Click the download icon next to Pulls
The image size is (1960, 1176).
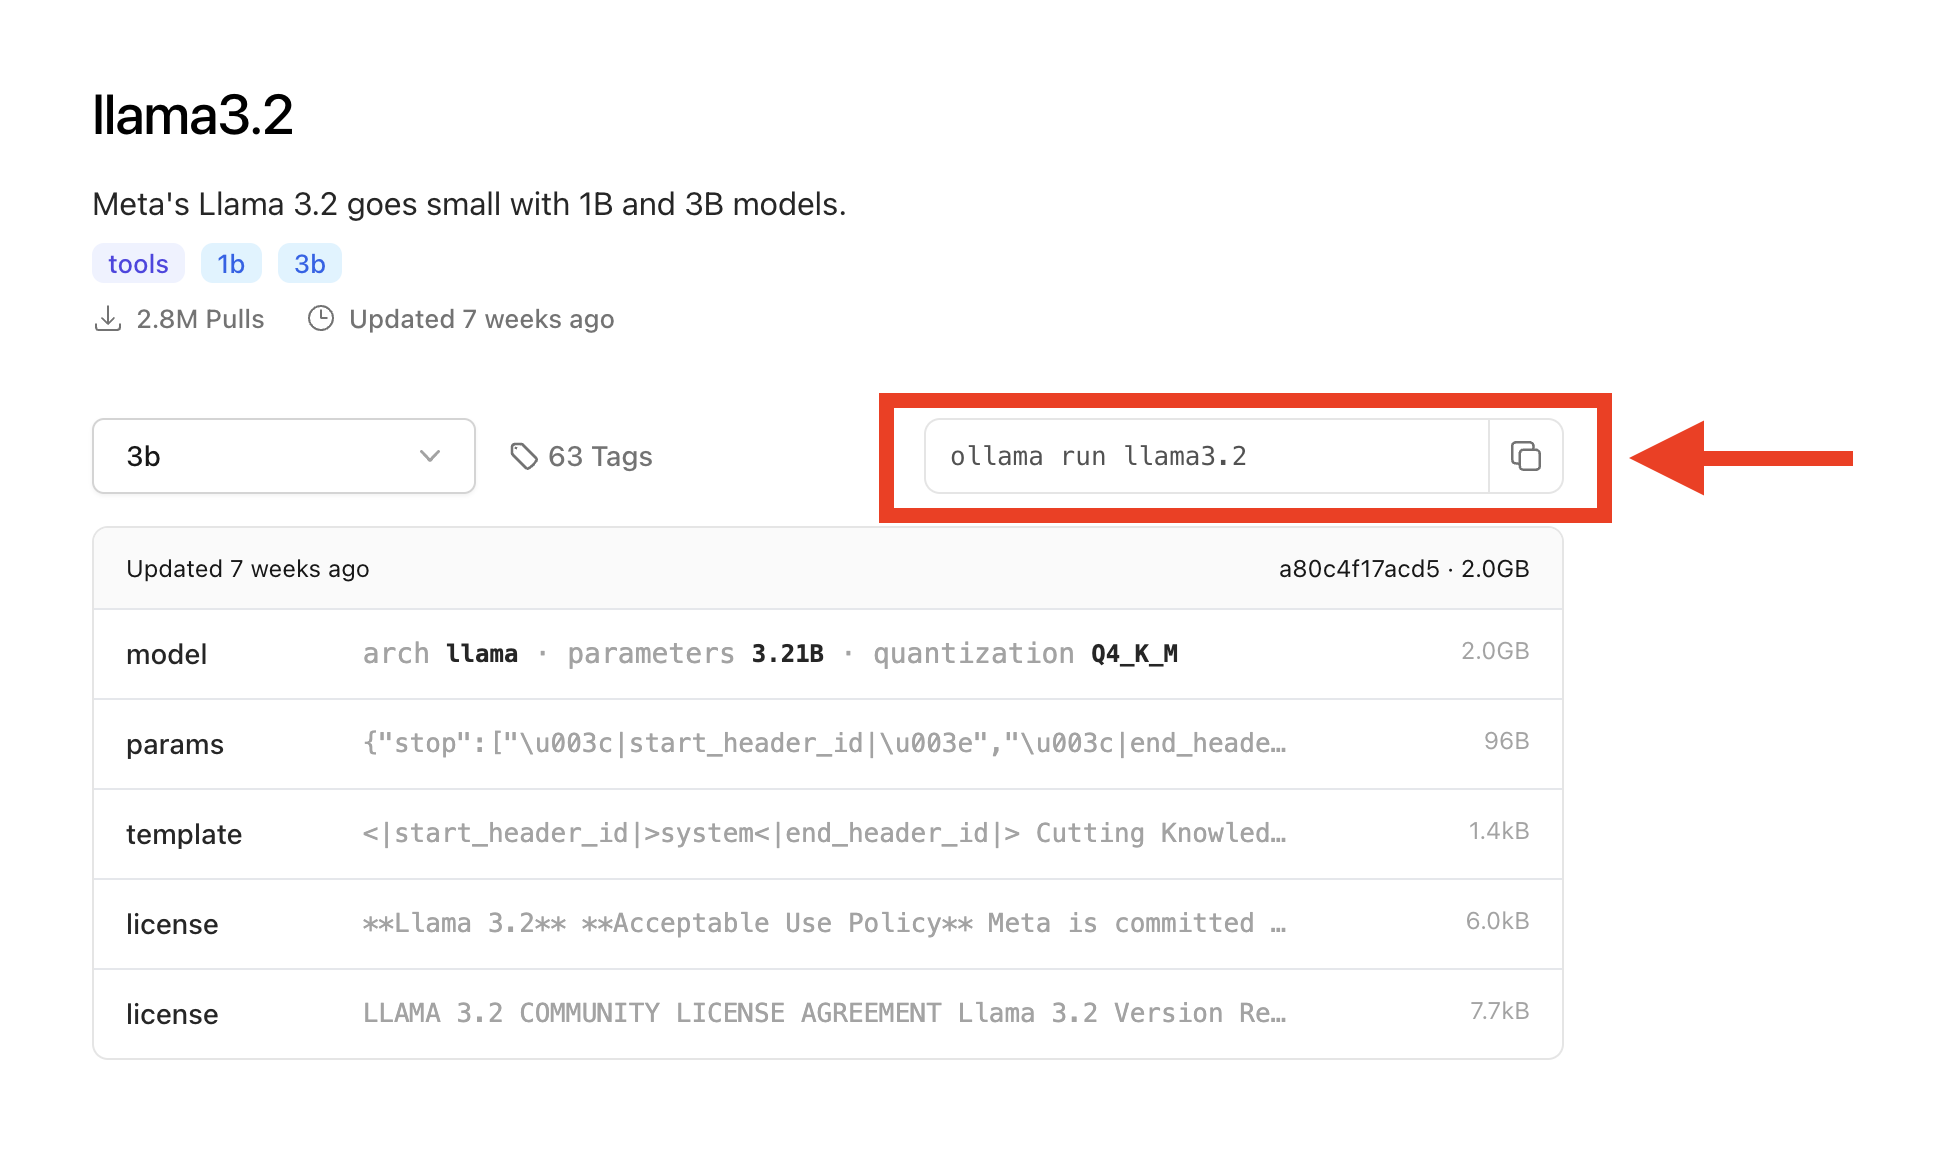[107, 319]
